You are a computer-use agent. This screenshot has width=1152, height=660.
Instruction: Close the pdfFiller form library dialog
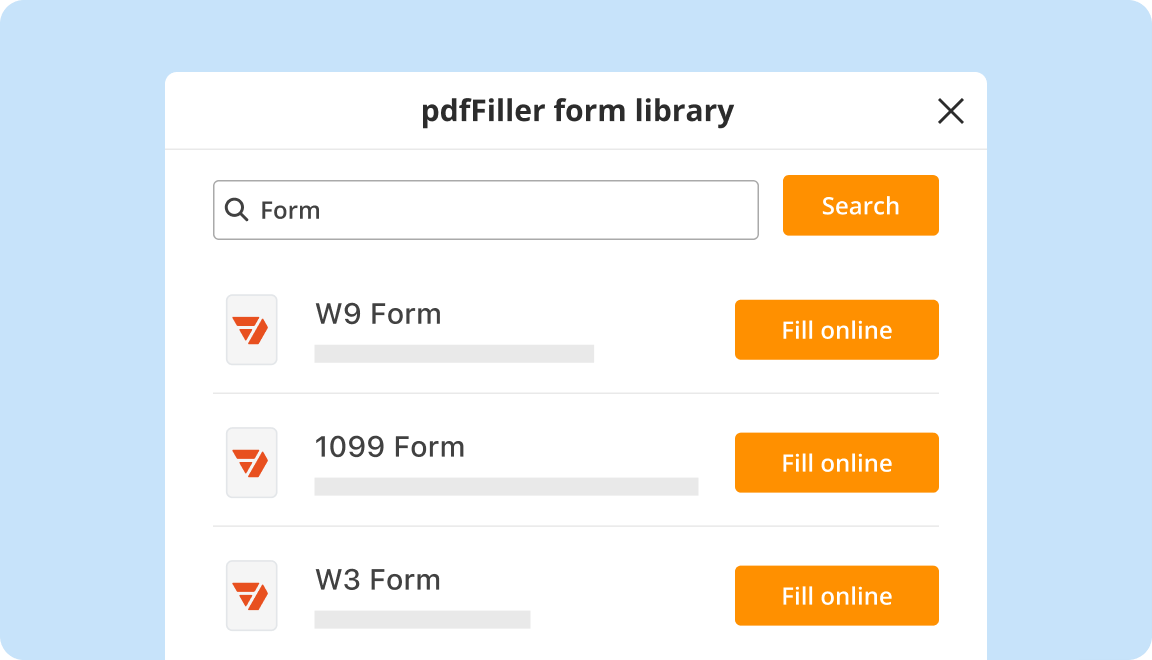pos(950,111)
